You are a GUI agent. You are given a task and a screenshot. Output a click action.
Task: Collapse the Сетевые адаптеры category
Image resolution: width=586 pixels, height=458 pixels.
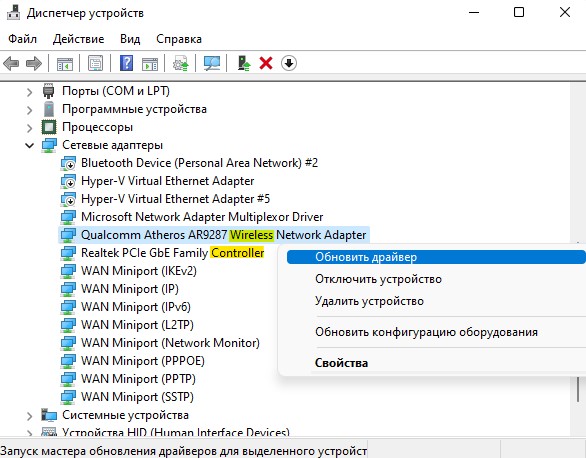pyautogui.click(x=30, y=145)
